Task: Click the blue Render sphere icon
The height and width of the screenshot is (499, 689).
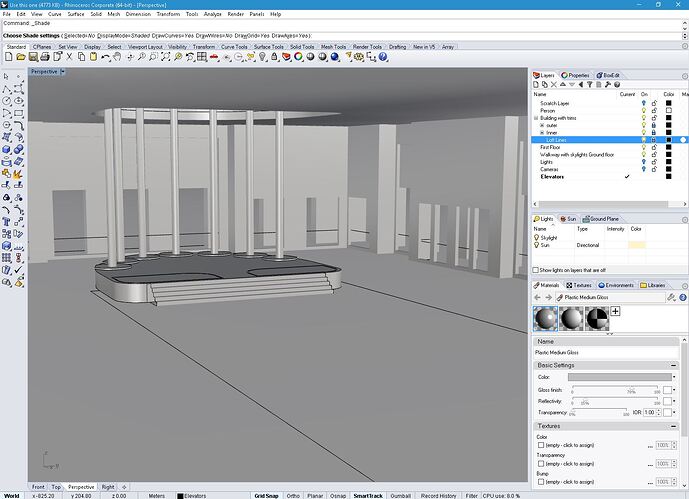Action: point(335,57)
